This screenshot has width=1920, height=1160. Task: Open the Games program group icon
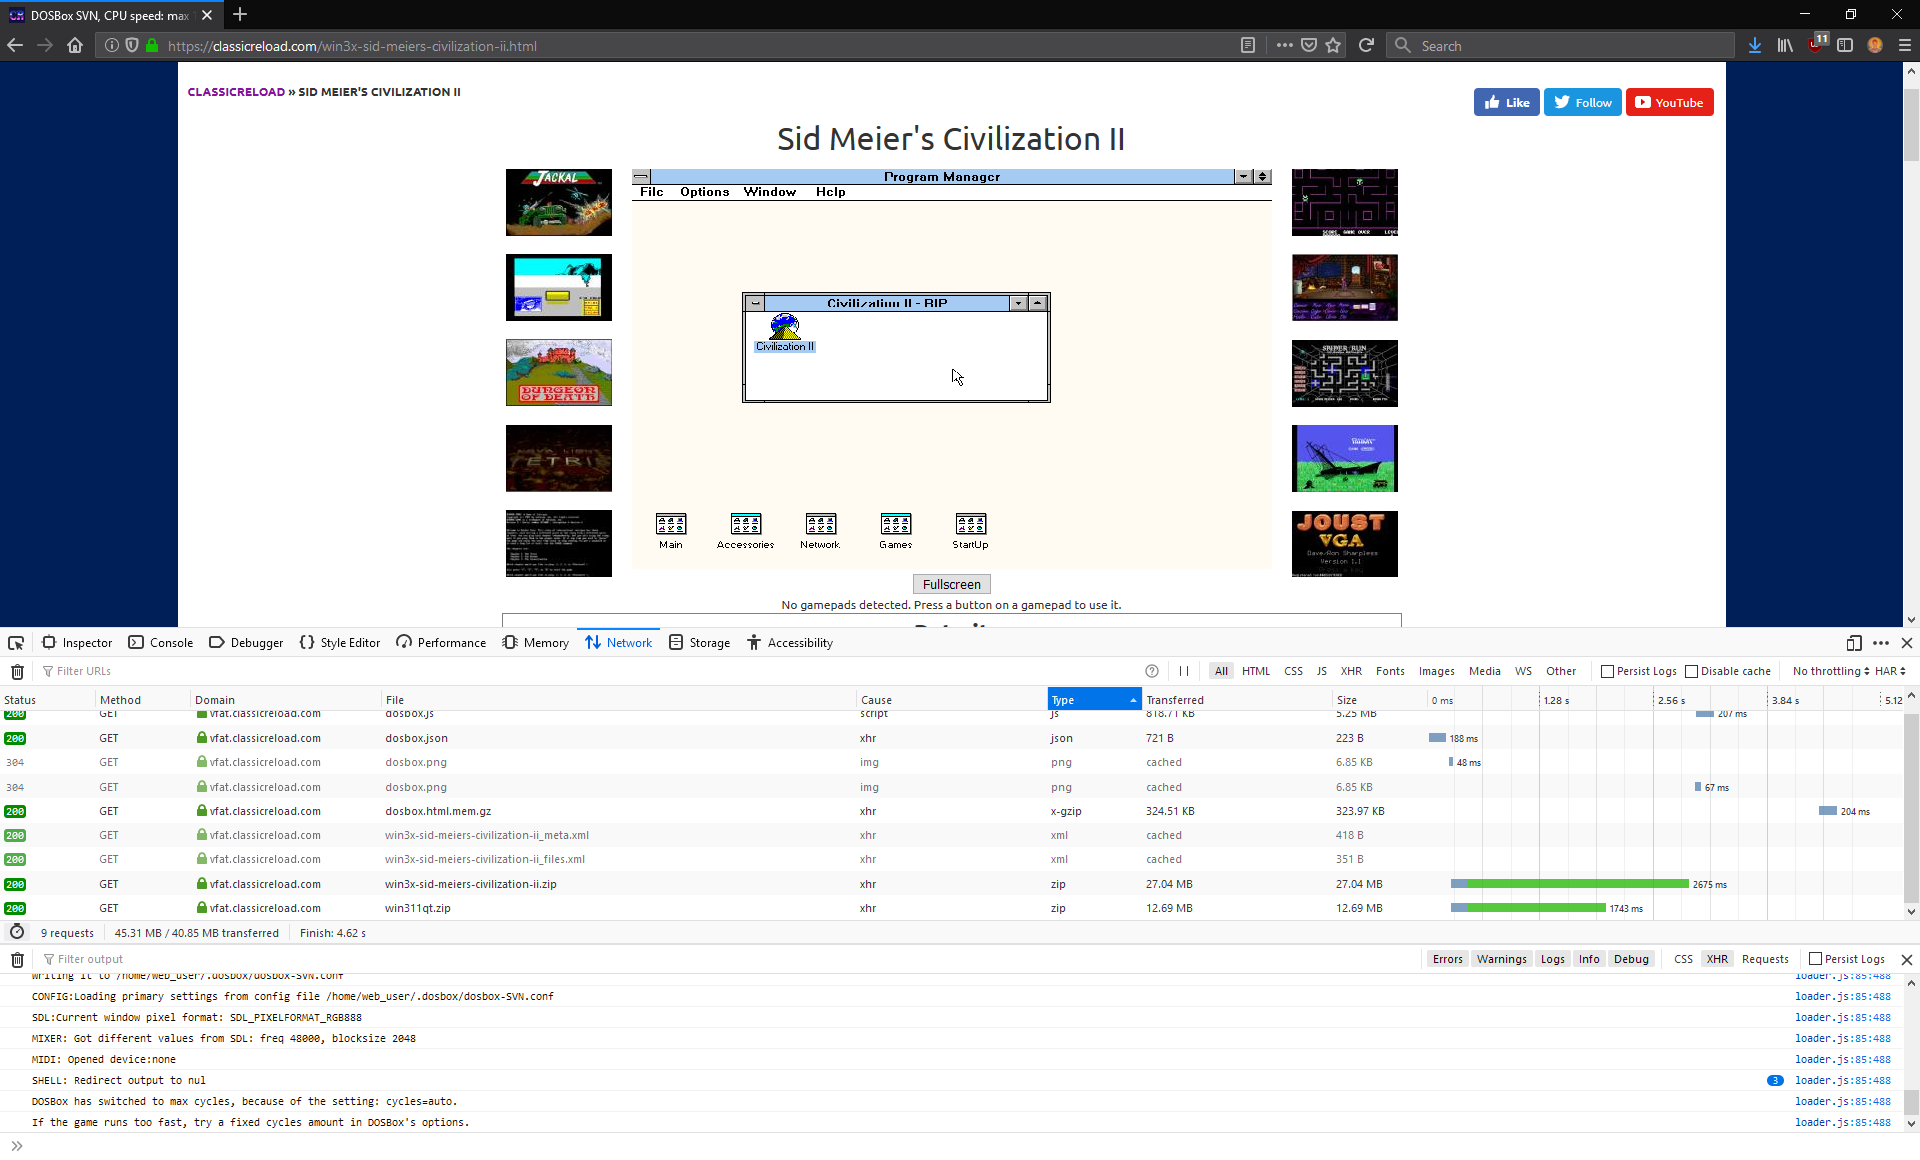coord(896,531)
